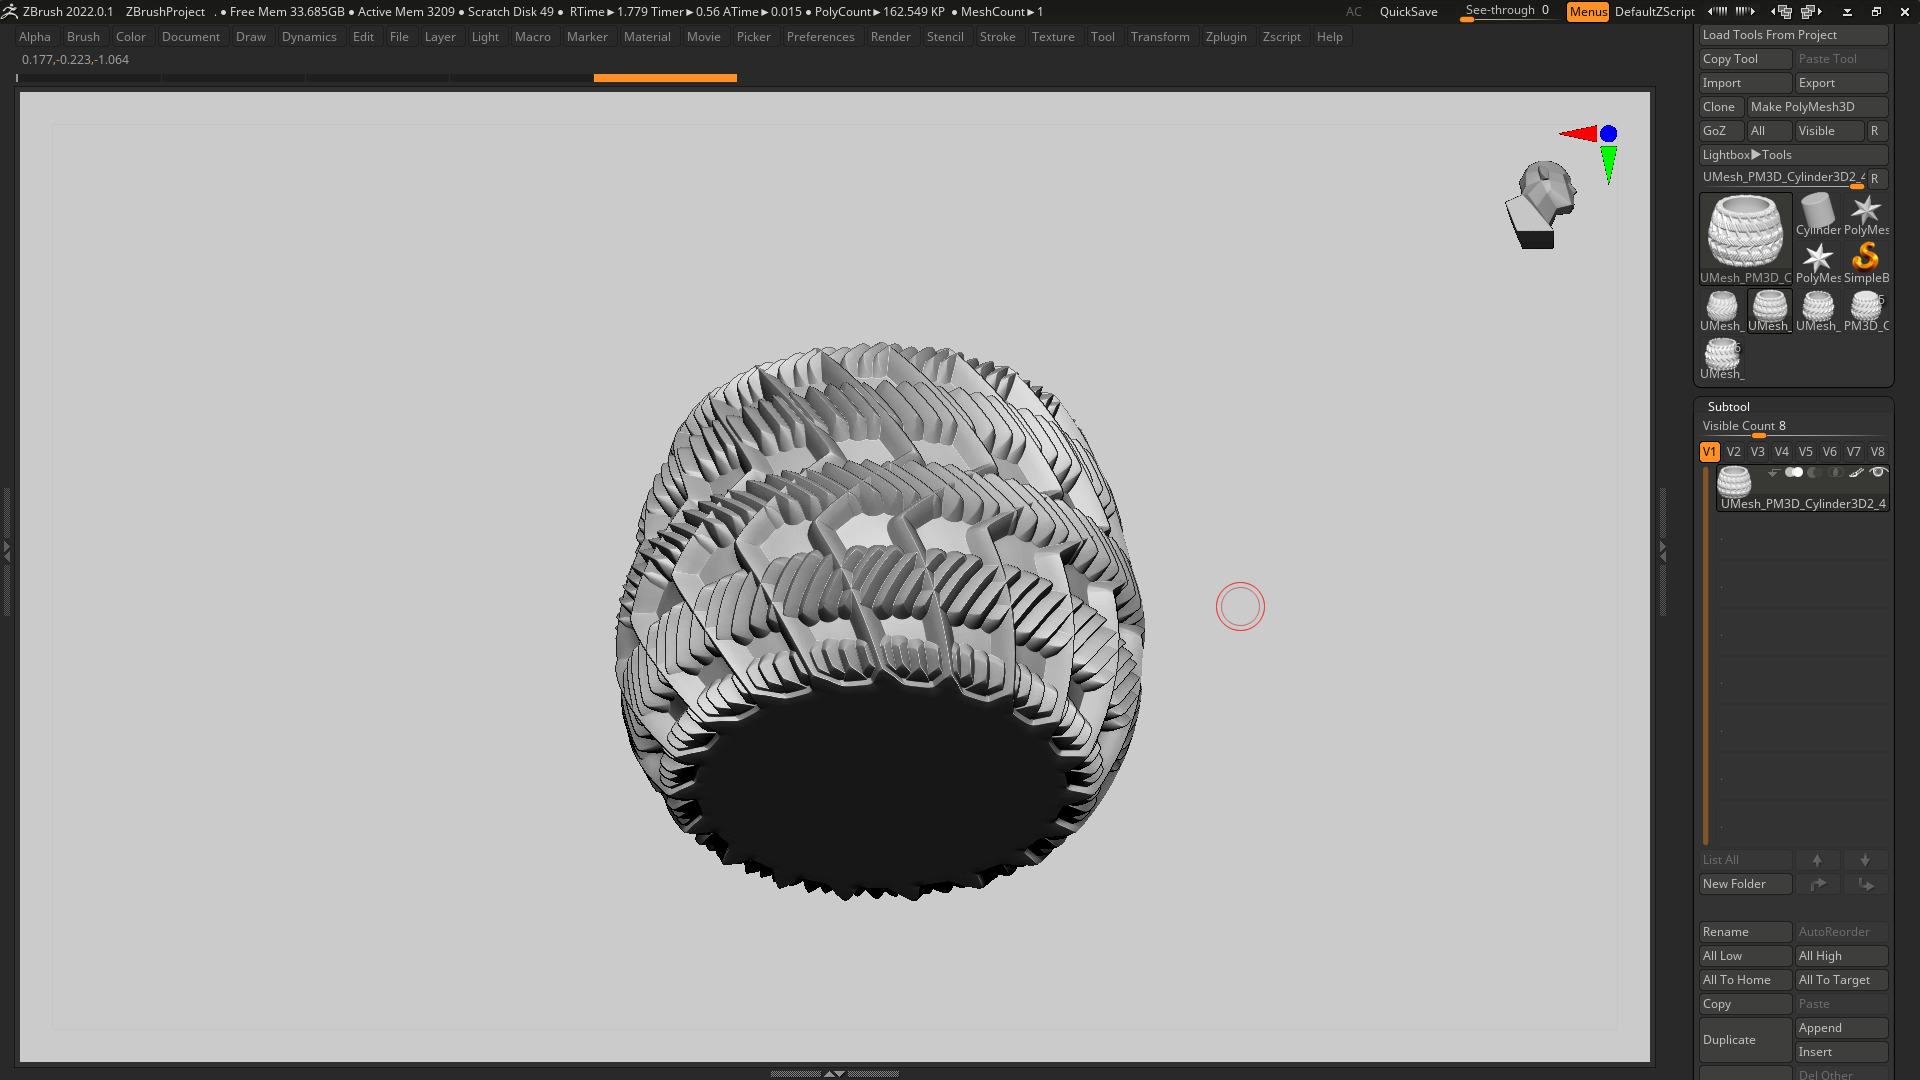
Task: Click the New Folder button
Action: point(1745,884)
